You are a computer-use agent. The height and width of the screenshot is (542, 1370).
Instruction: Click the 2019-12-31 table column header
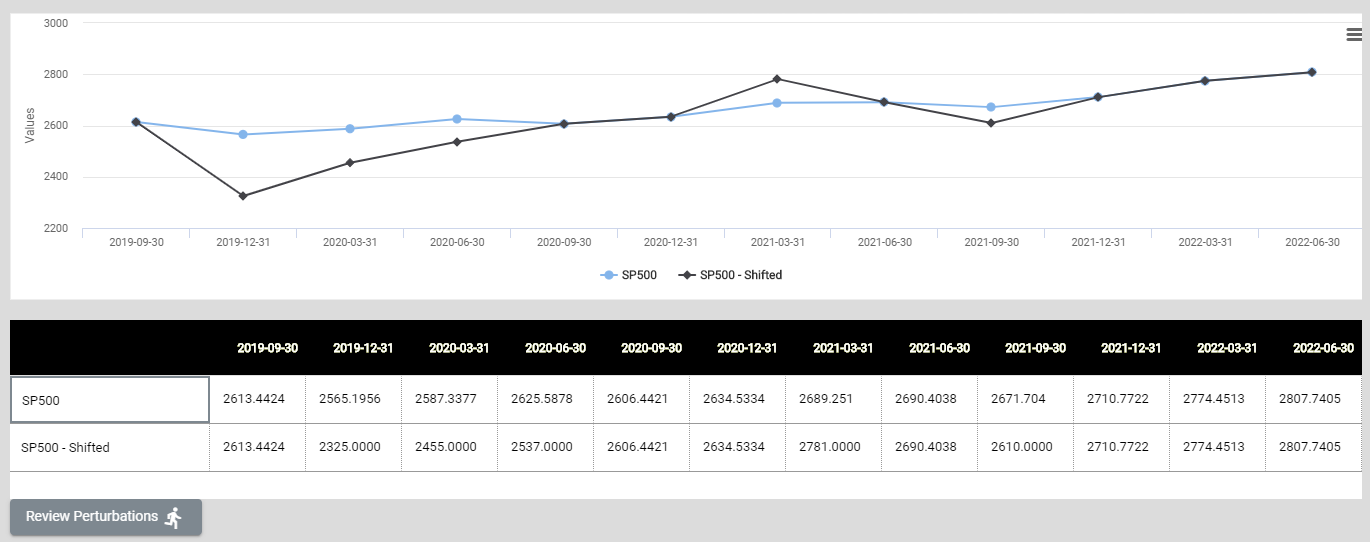point(363,348)
